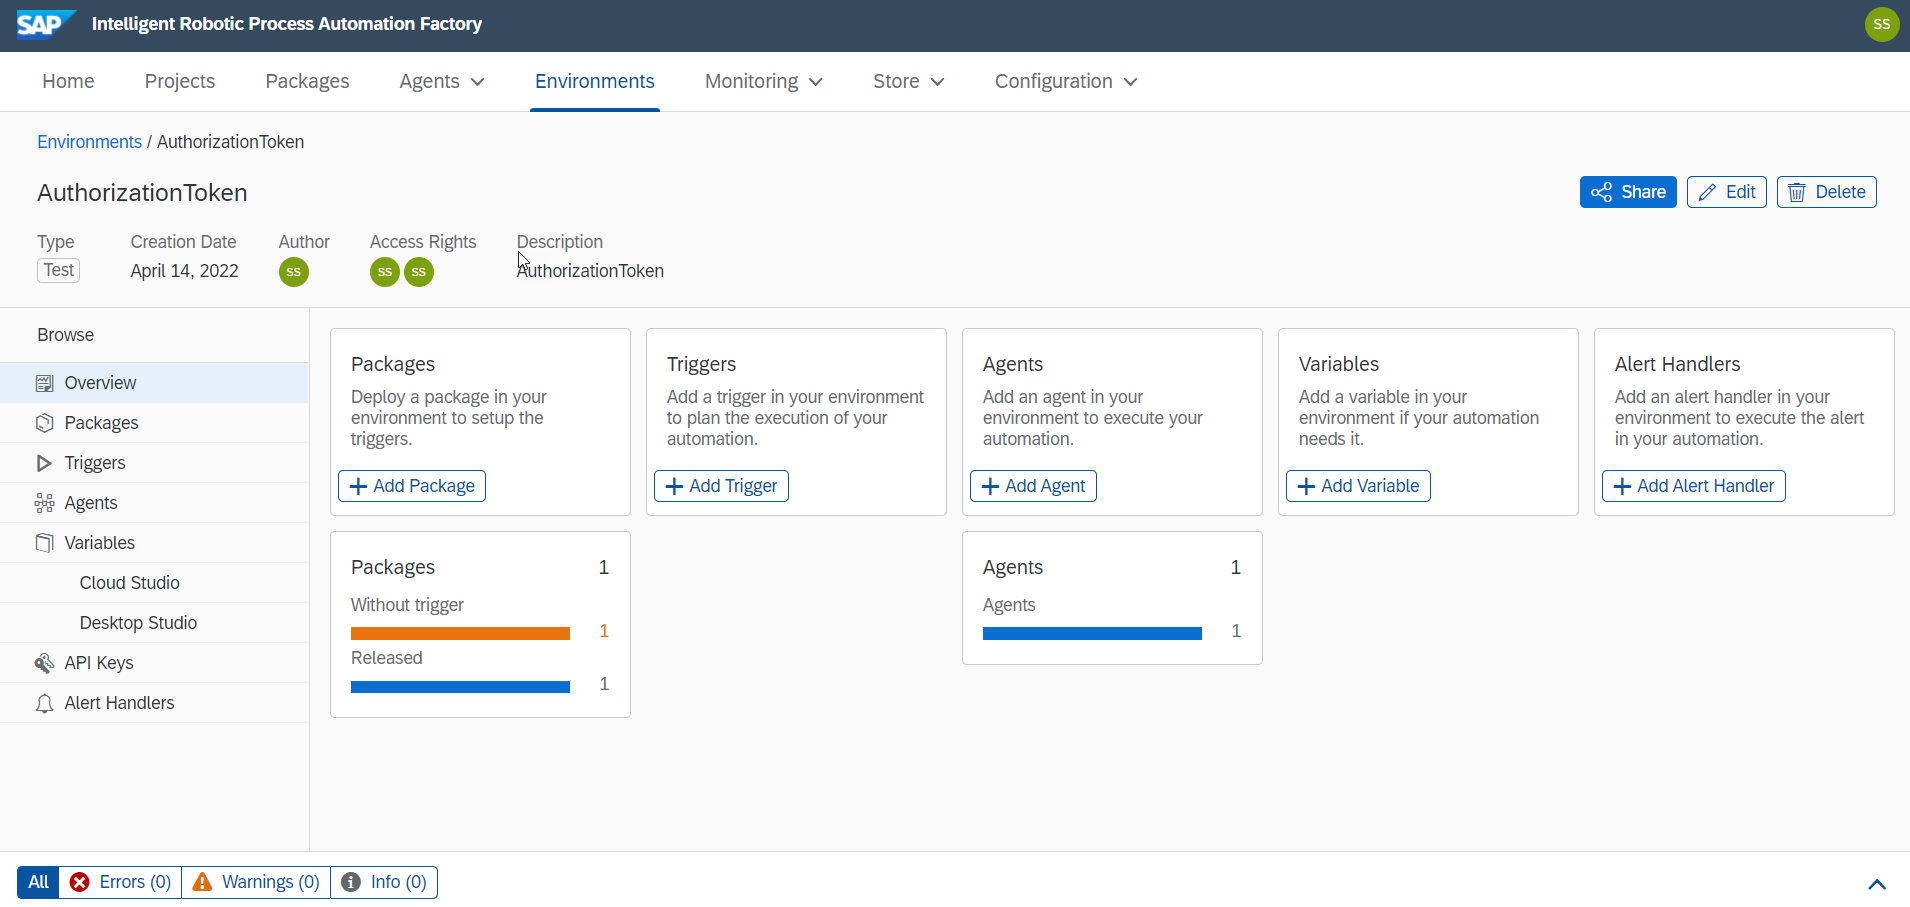Viewport: 1910px width, 907px height.
Task: Click the Overview icon in Browse sidebar
Action: (44, 383)
